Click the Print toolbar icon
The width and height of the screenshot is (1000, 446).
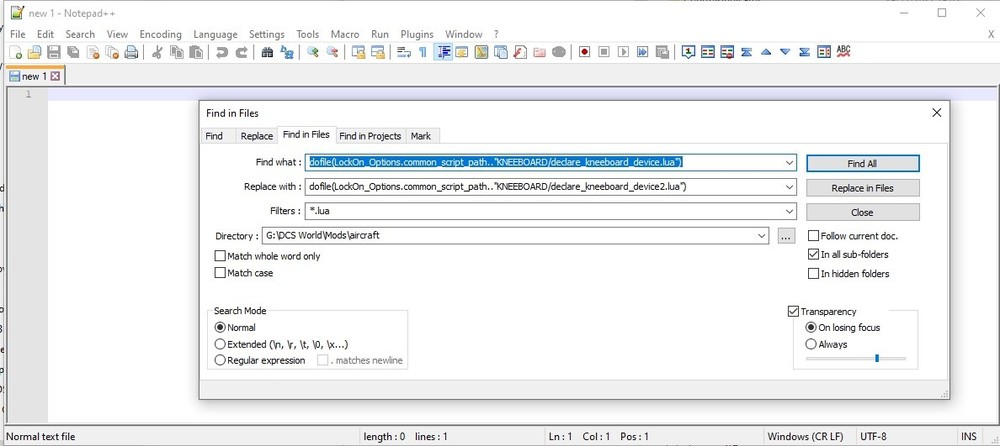click(131, 52)
